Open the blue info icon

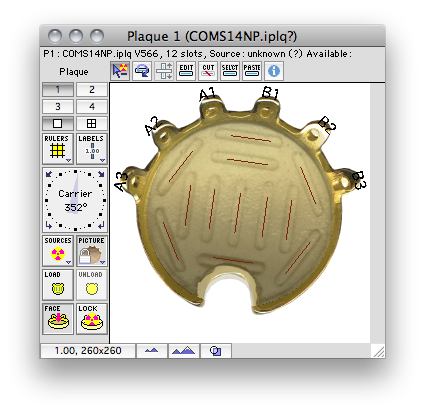[274, 71]
